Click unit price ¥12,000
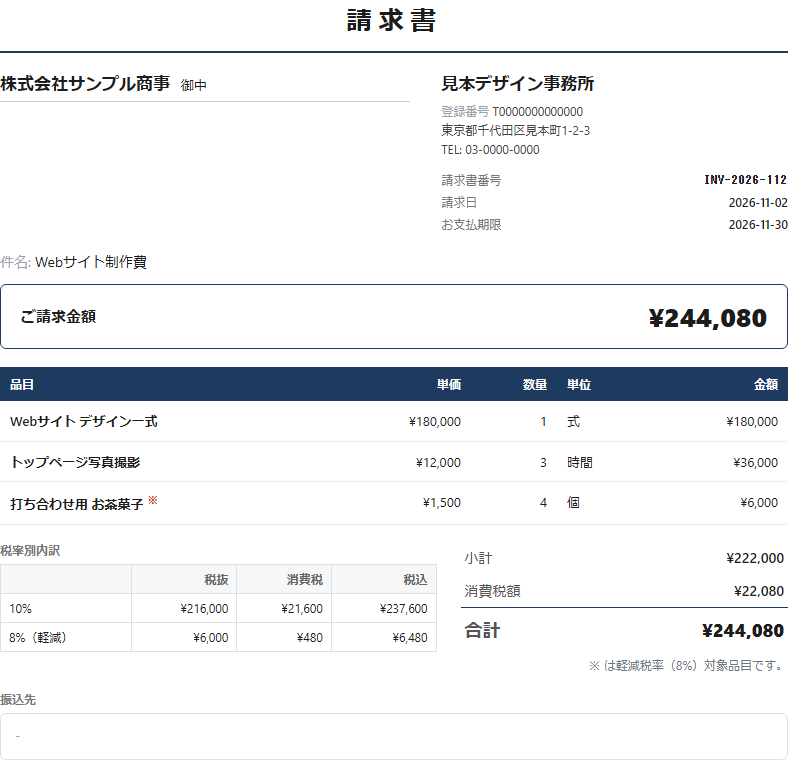 point(438,462)
